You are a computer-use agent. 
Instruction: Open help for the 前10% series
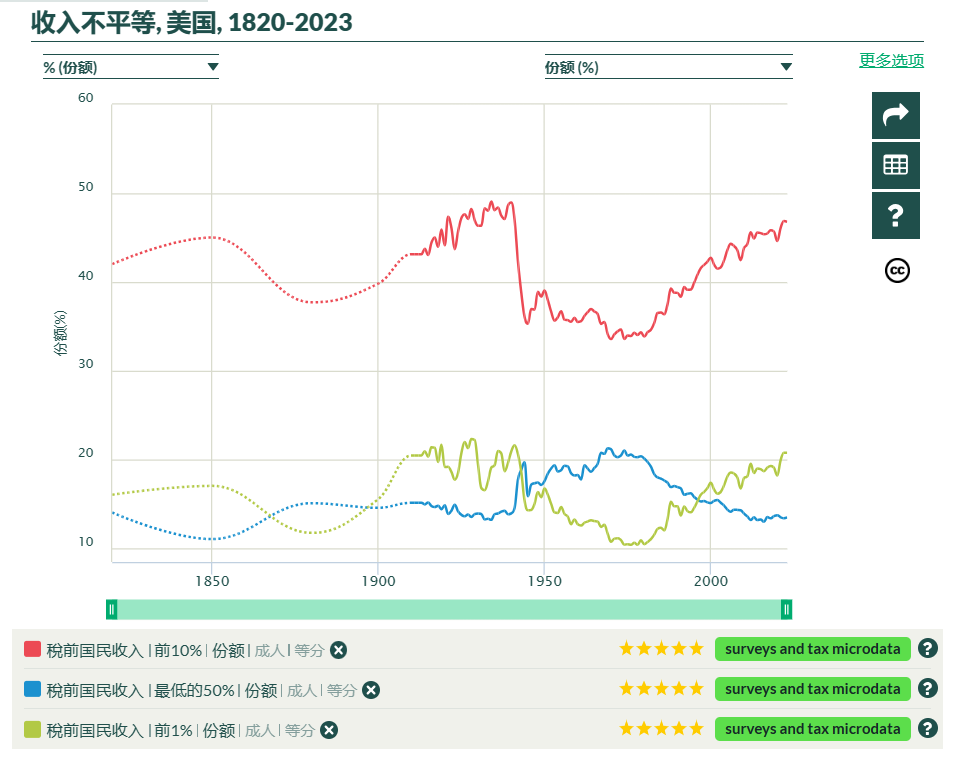930,648
